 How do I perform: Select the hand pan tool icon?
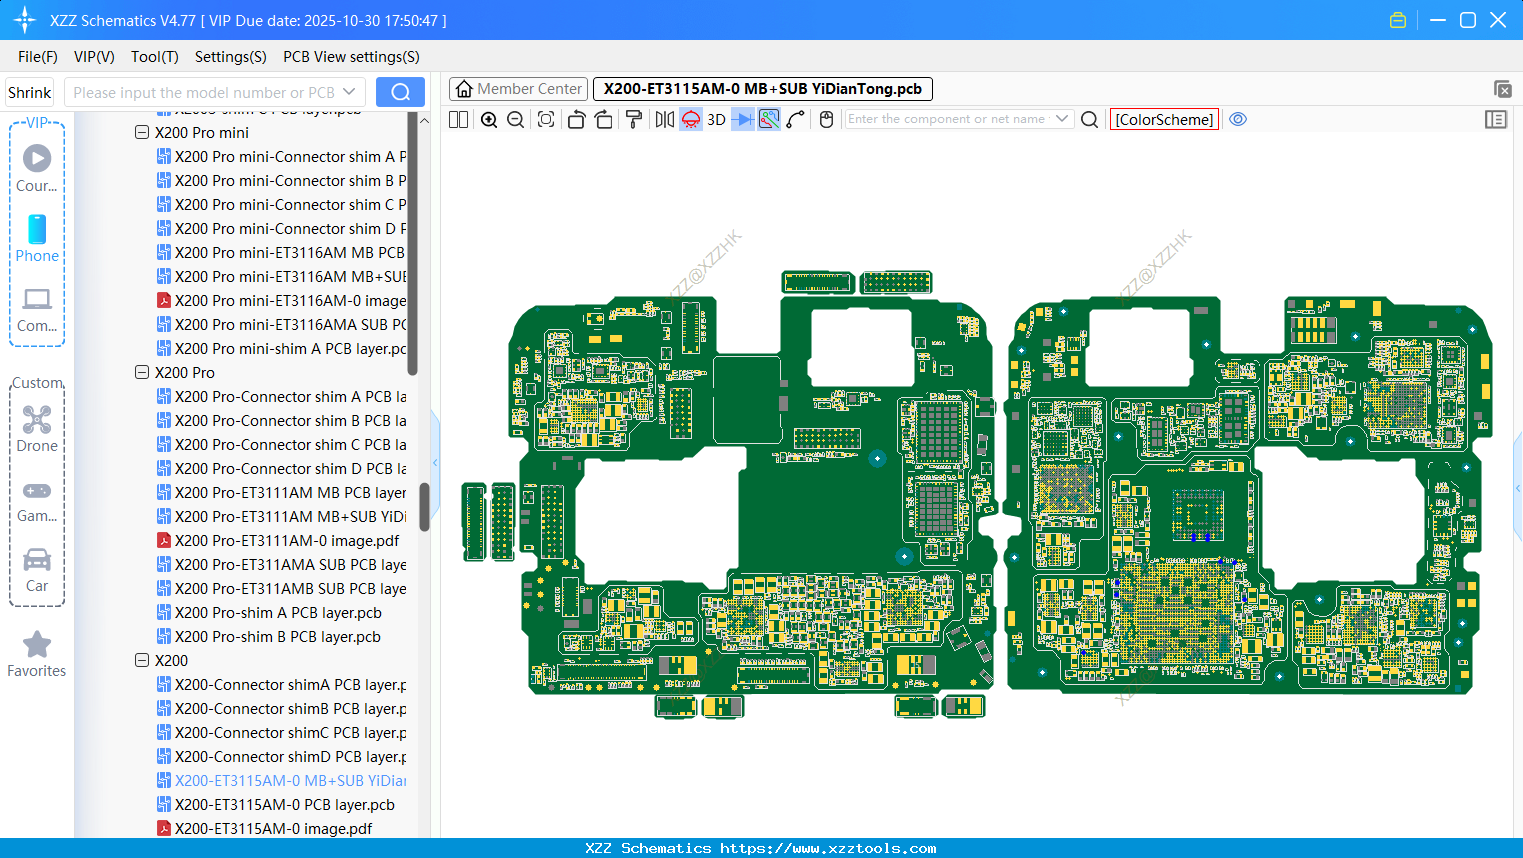(826, 119)
